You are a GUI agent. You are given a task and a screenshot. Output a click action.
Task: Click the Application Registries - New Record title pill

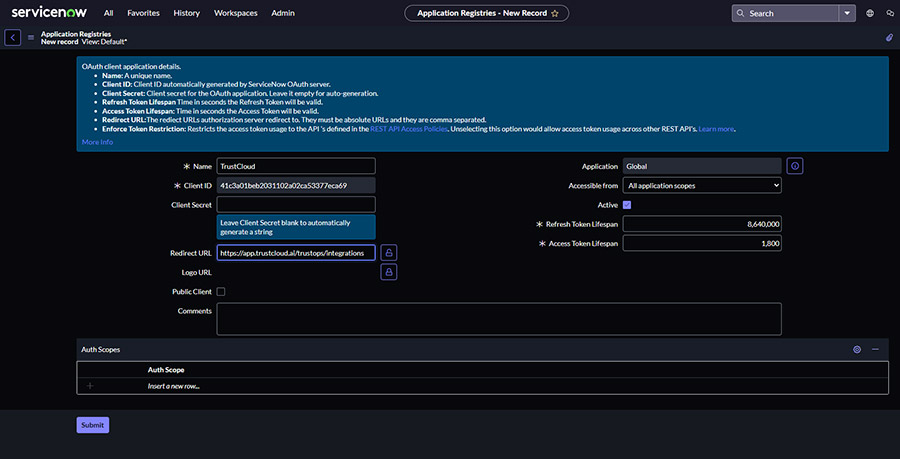tap(487, 13)
